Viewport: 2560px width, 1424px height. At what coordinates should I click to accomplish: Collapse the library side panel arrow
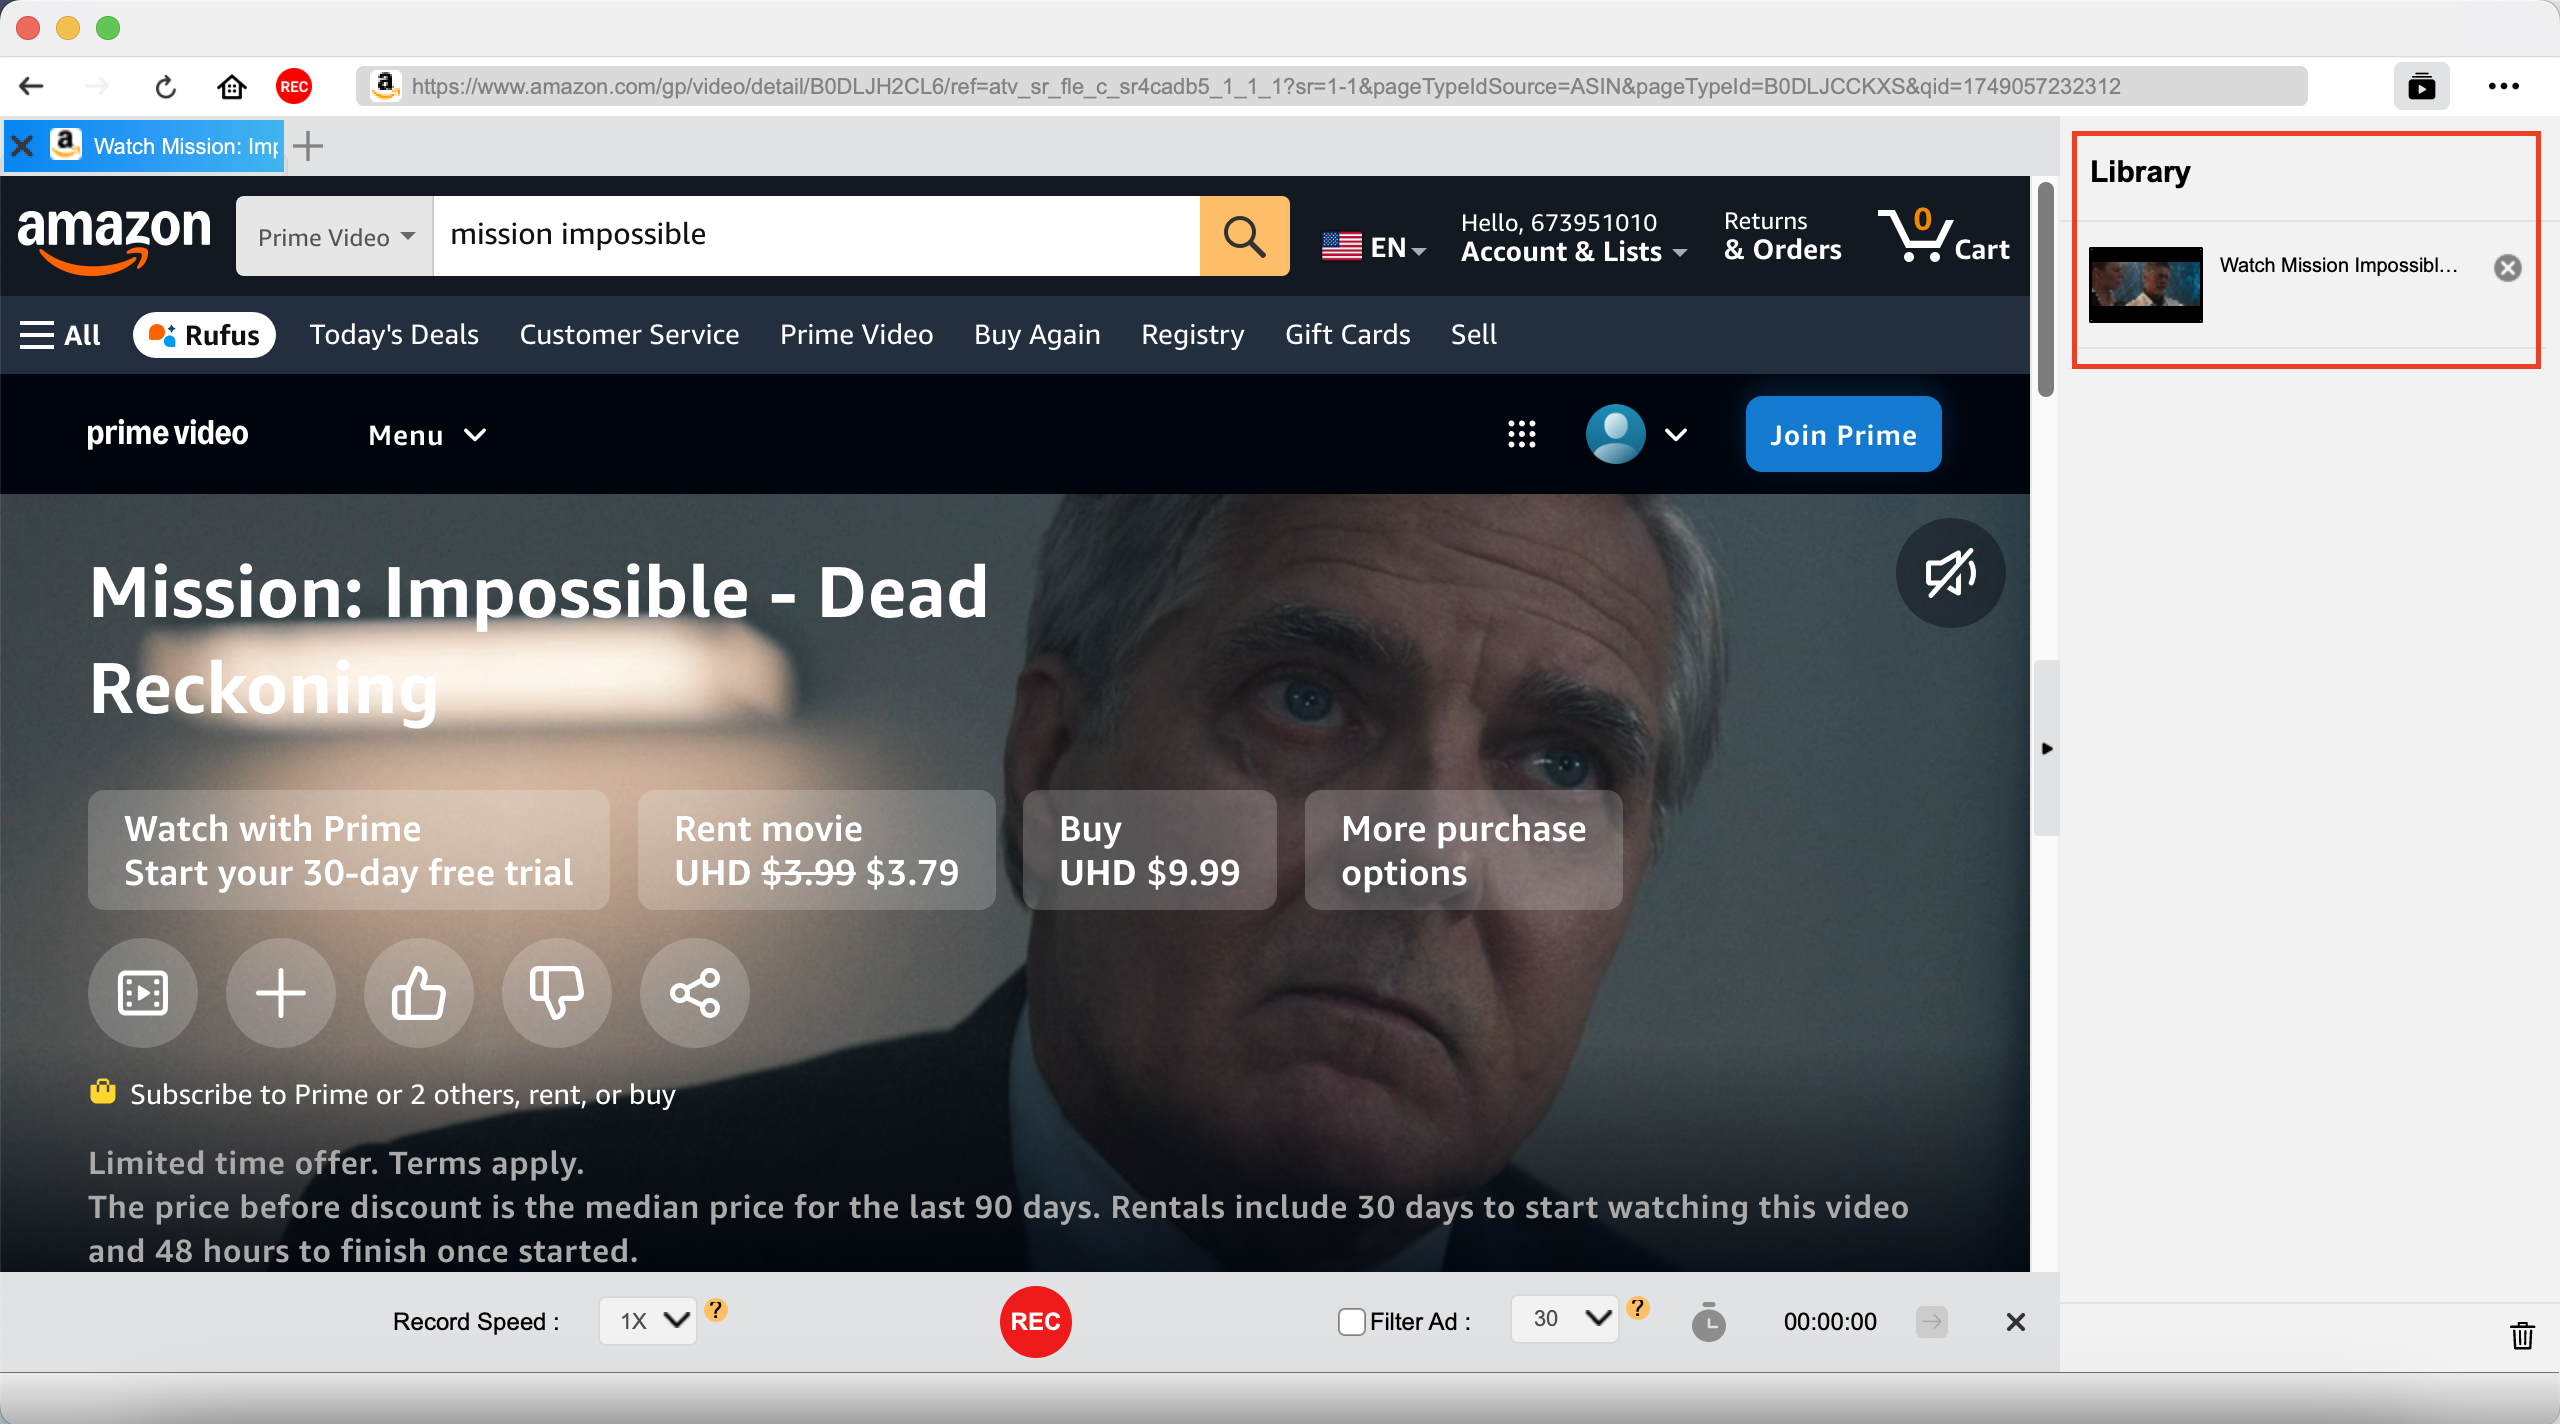[x=2047, y=748]
